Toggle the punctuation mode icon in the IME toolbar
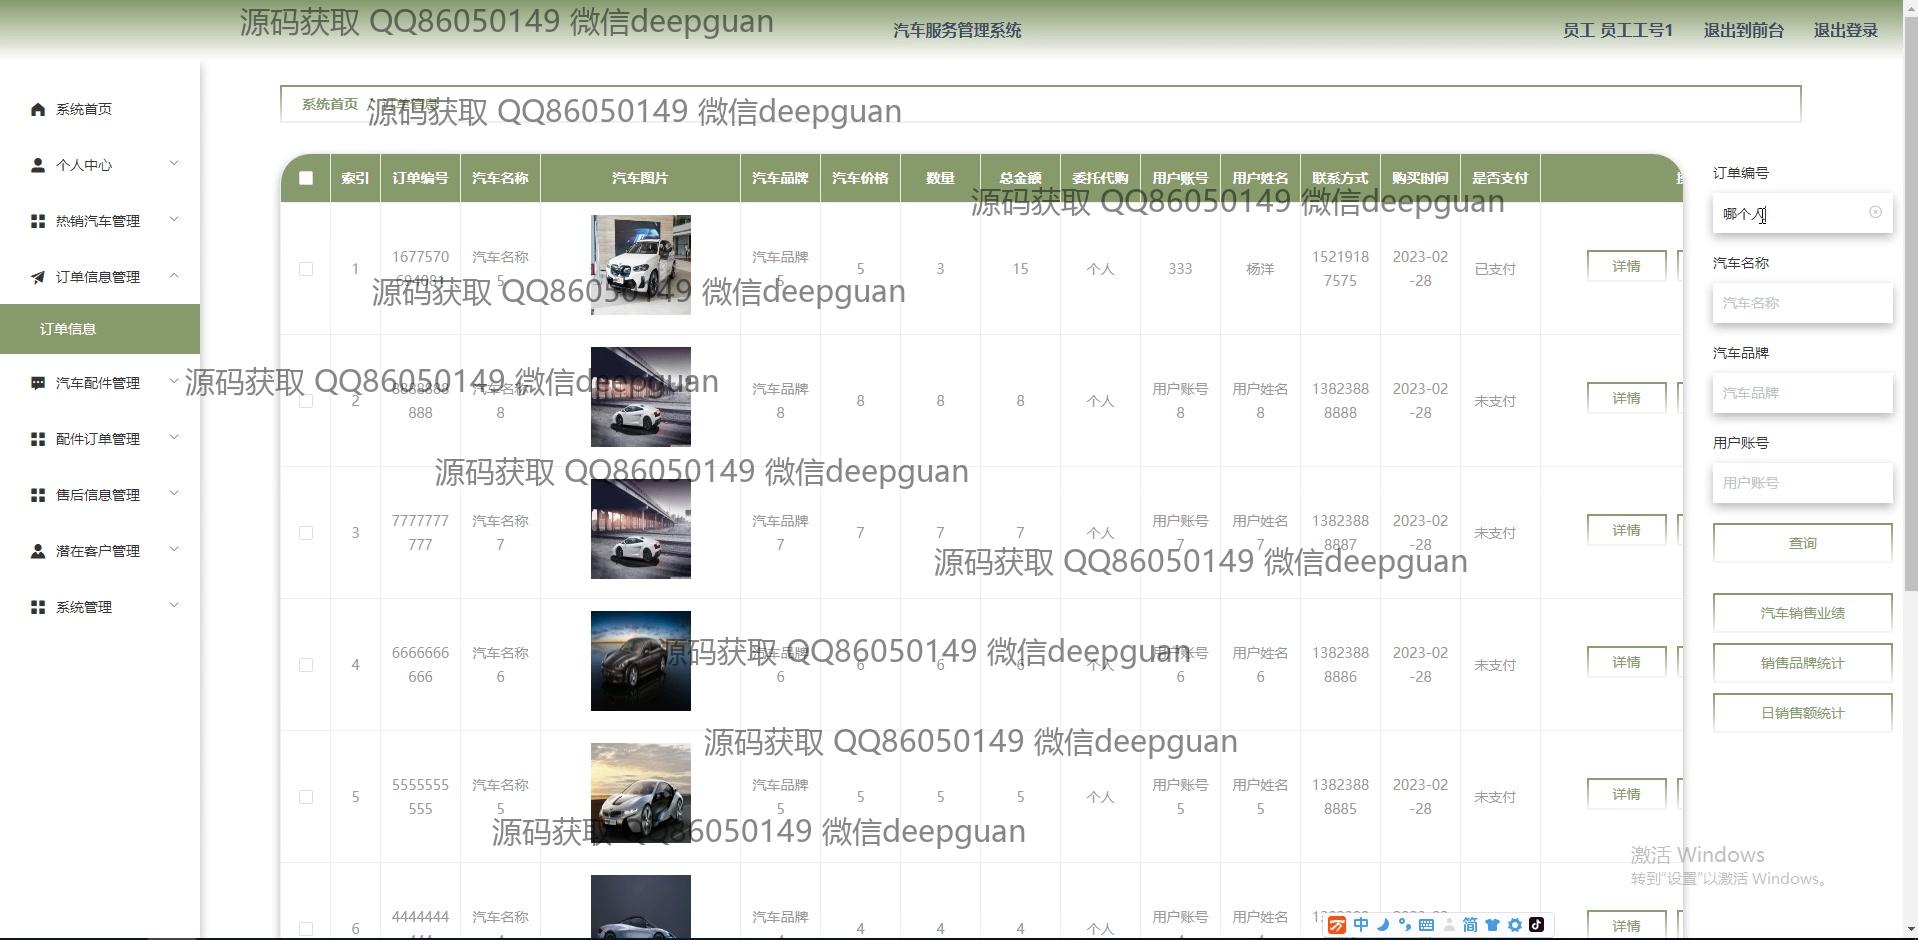 pos(1405,925)
